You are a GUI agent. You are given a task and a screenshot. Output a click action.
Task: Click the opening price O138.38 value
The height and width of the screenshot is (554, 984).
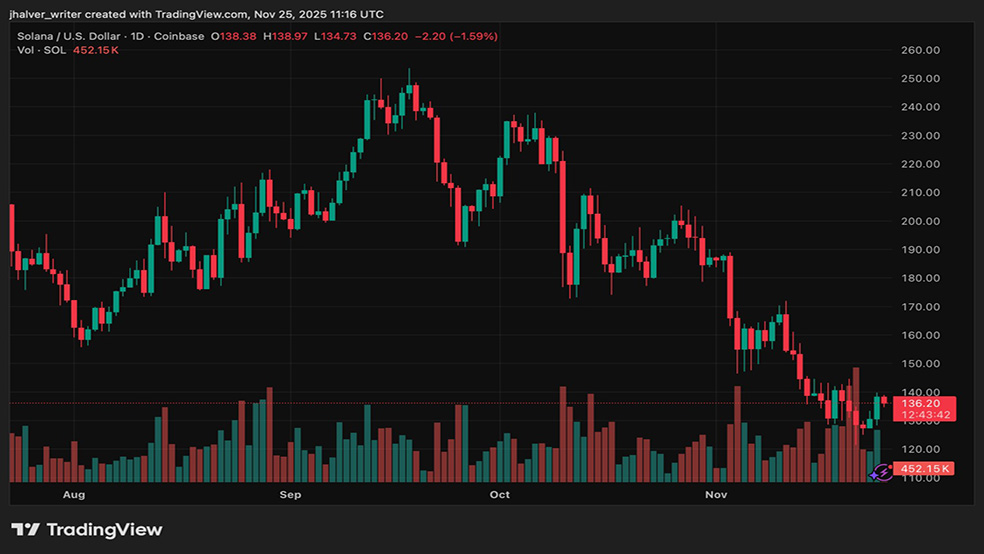tap(232, 36)
